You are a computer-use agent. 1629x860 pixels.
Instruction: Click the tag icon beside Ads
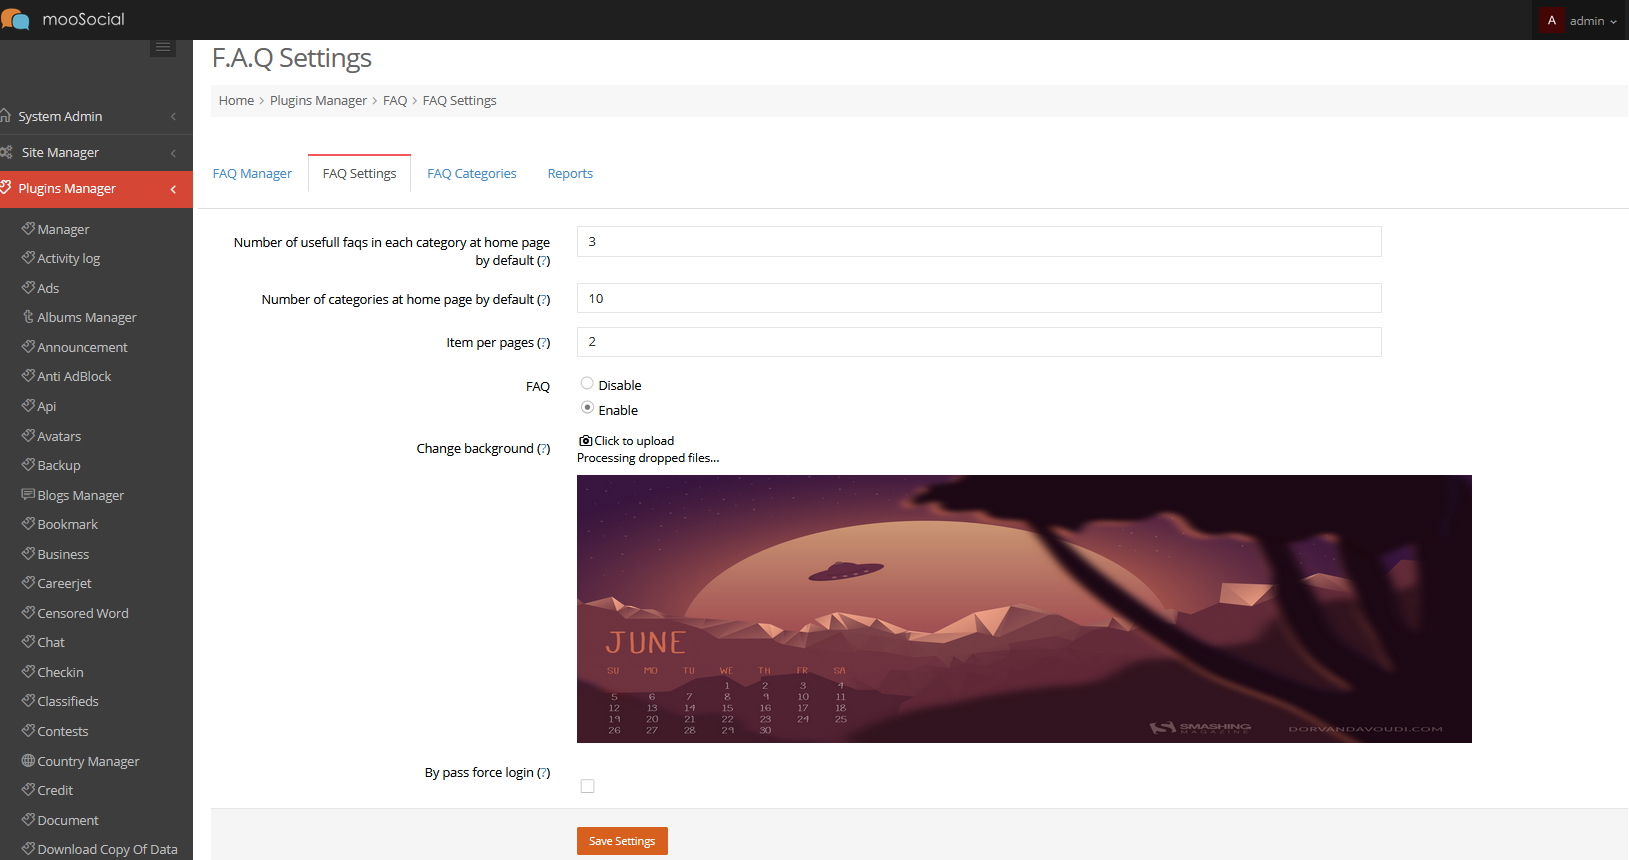(28, 287)
